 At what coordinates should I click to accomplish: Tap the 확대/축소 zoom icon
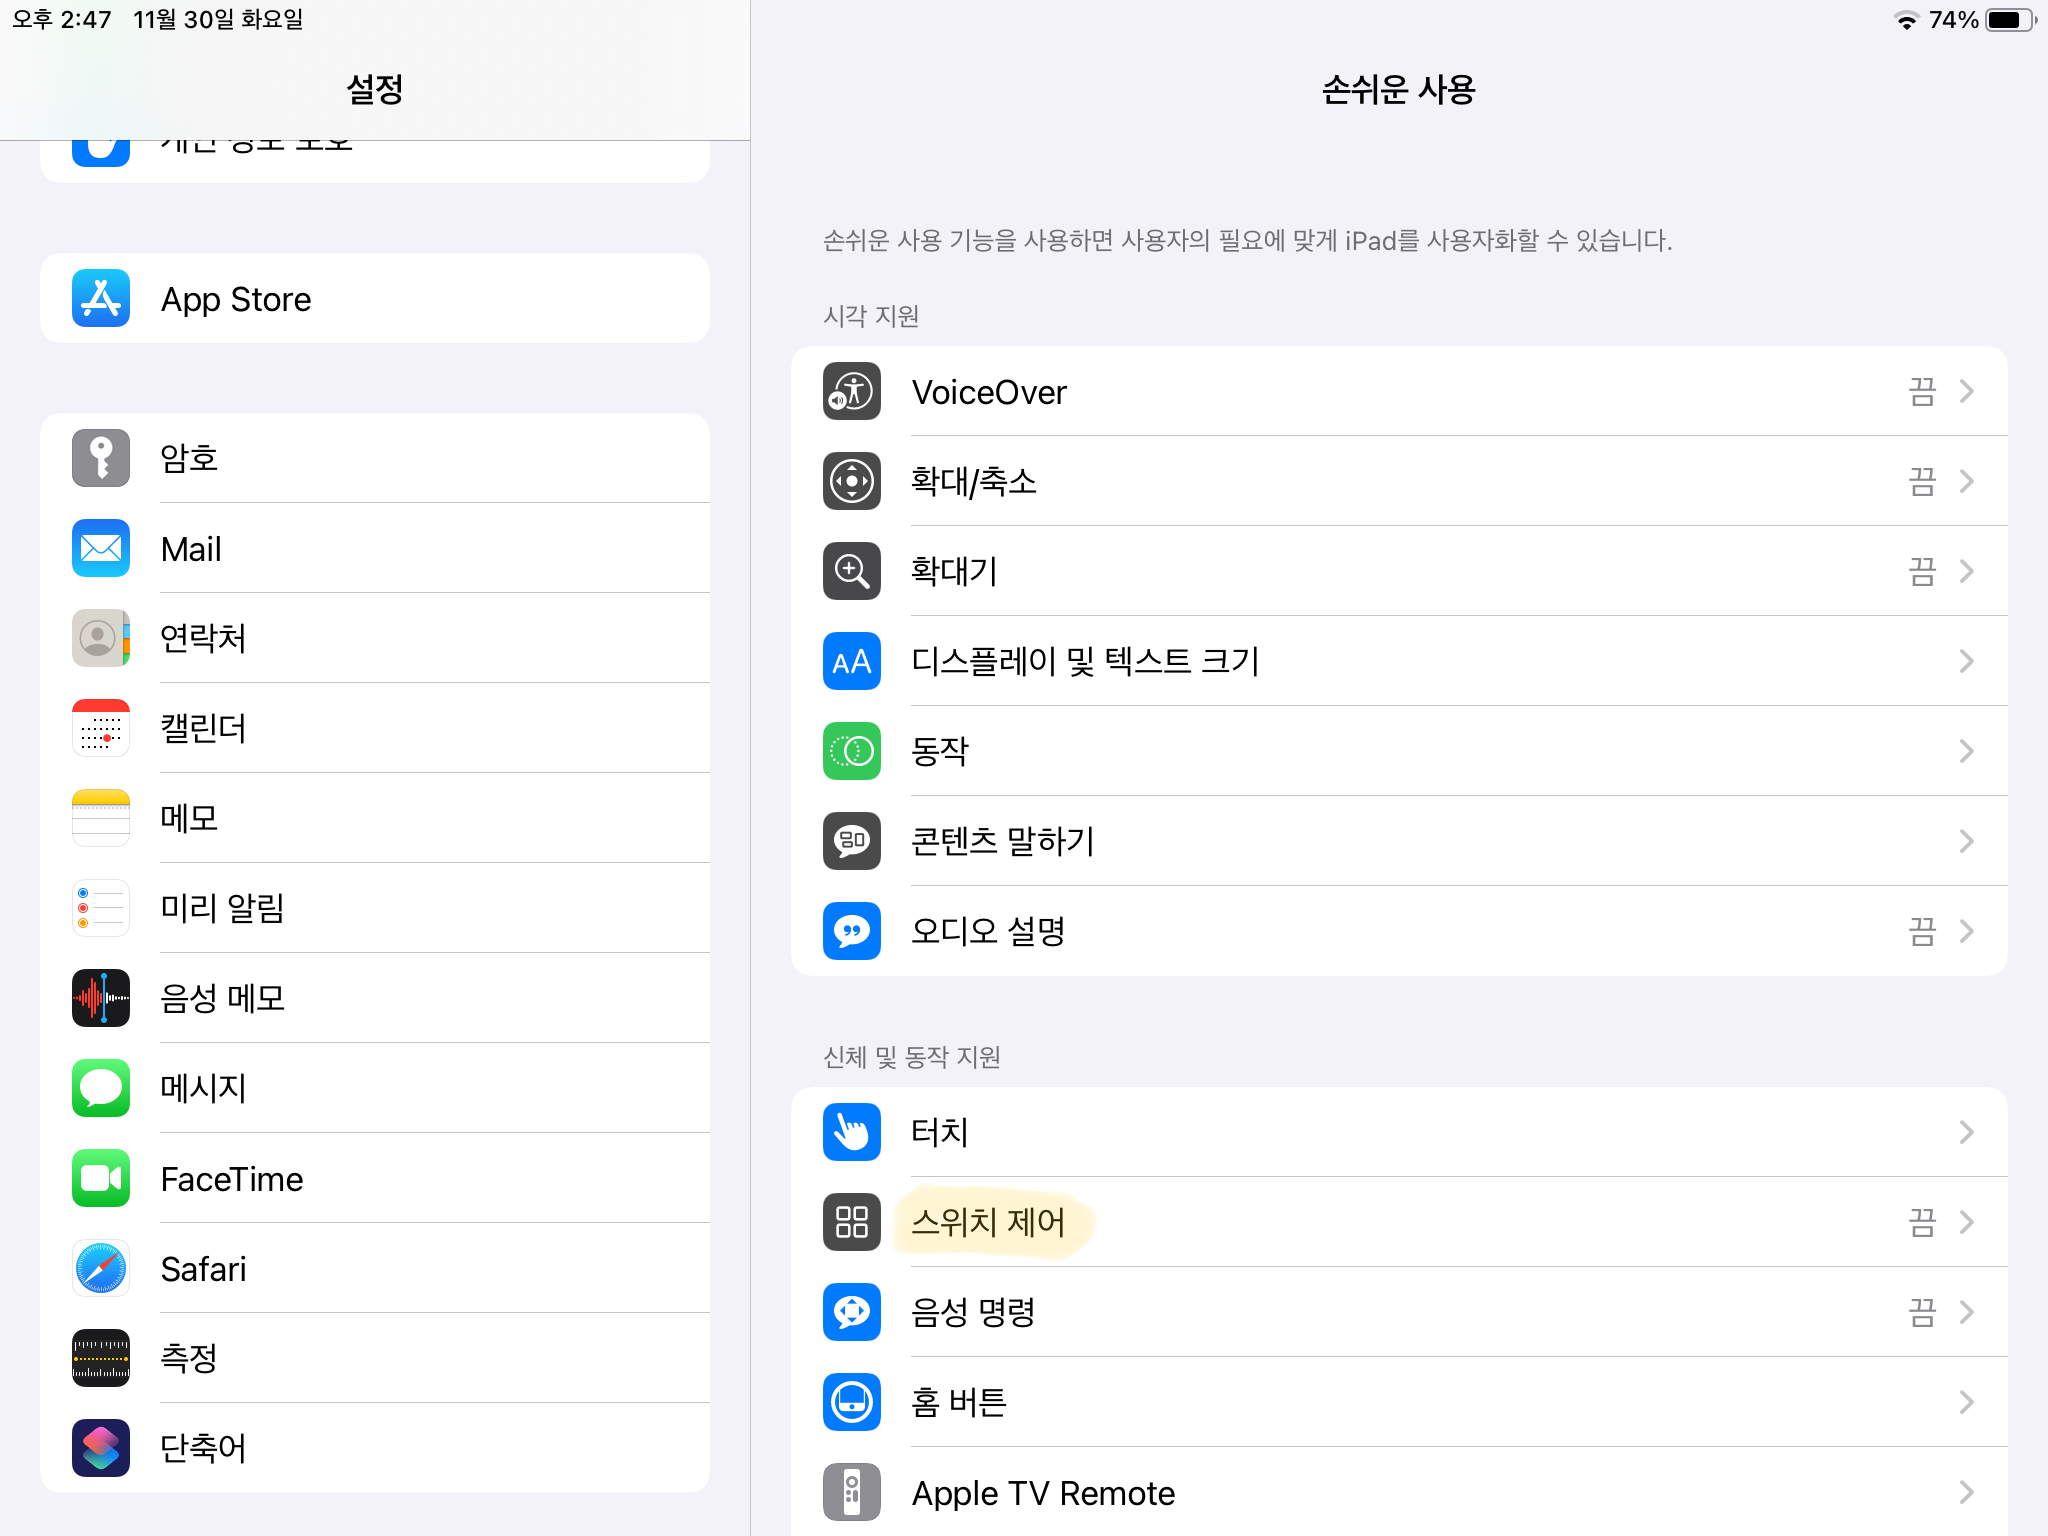851,481
